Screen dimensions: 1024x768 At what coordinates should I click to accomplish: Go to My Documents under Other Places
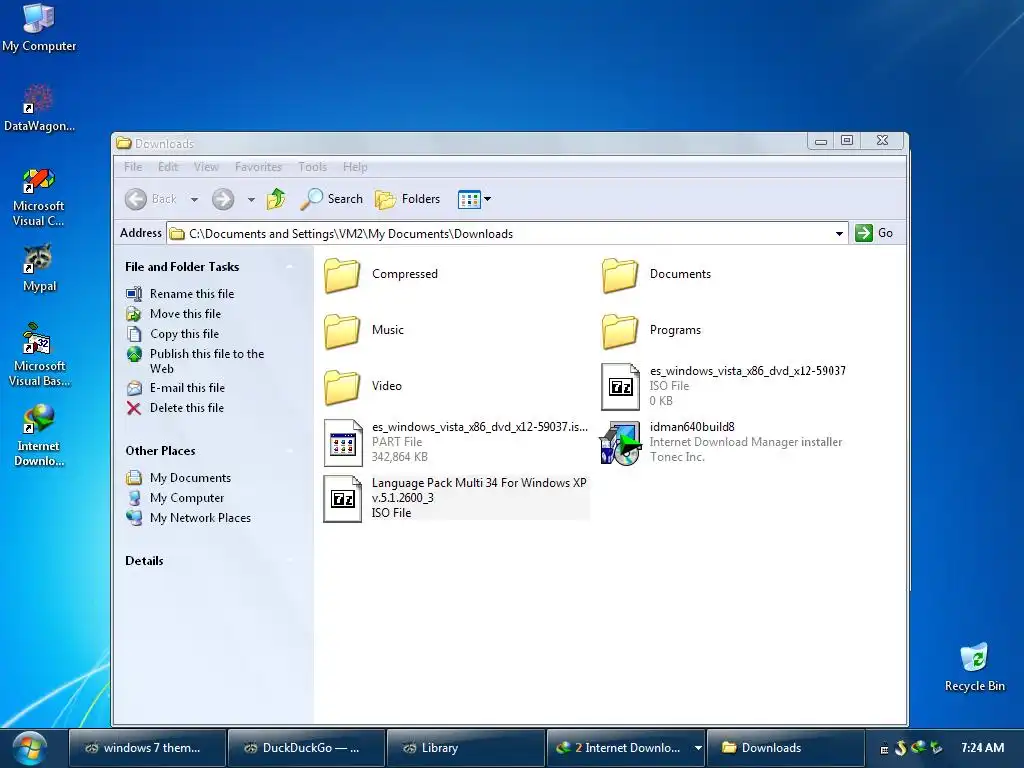click(190, 478)
